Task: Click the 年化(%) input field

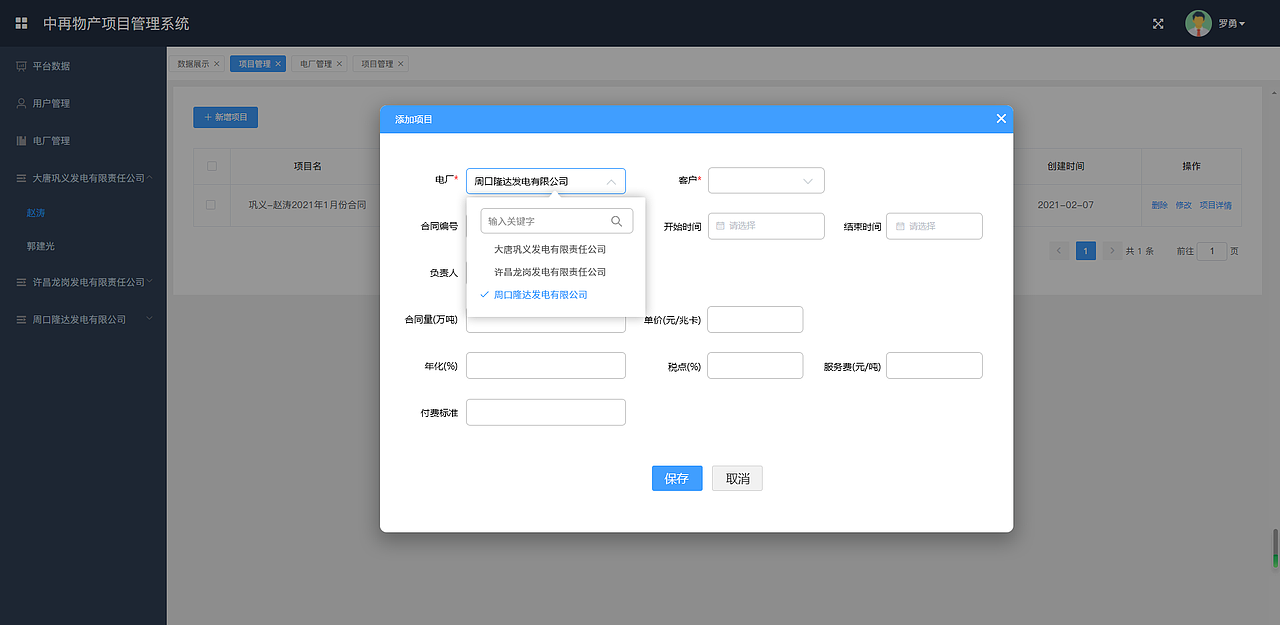Action: click(x=546, y=366)
